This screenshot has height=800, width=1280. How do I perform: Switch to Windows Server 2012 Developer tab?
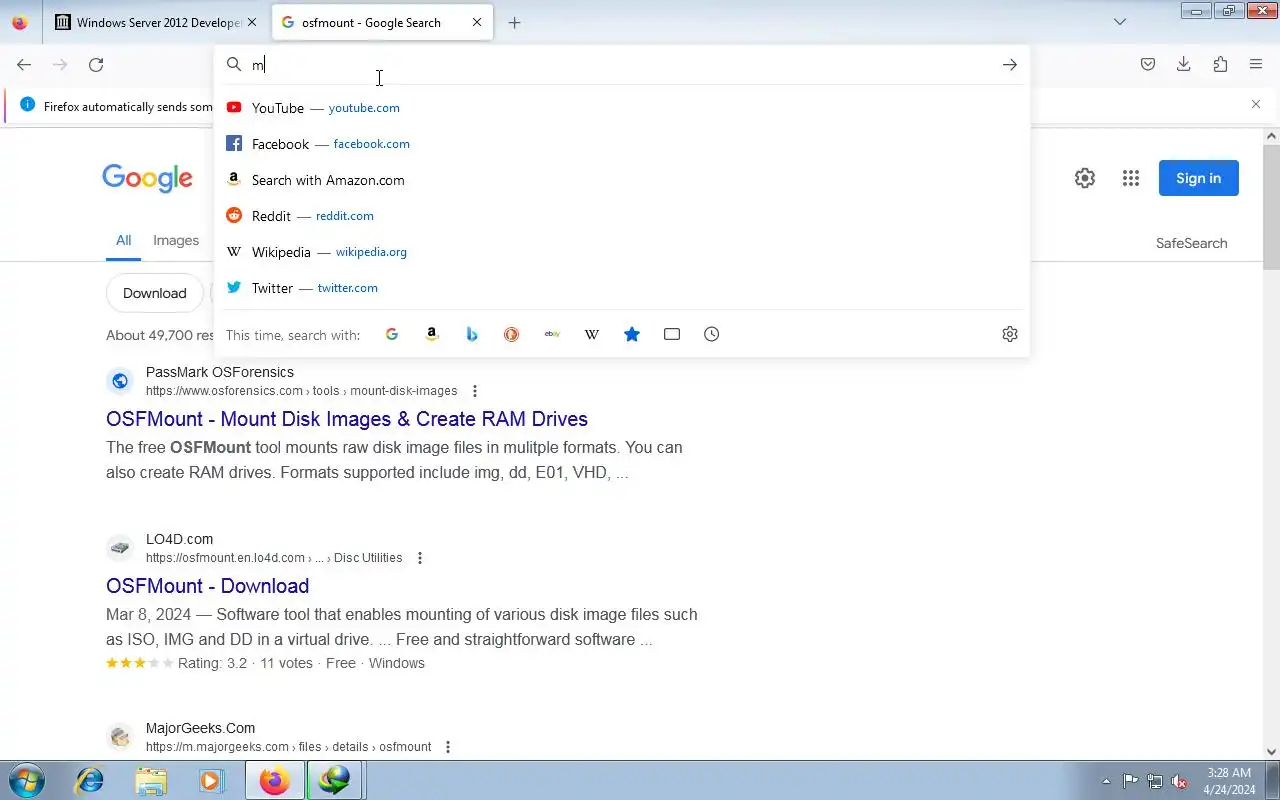click(x=156, y=22)
